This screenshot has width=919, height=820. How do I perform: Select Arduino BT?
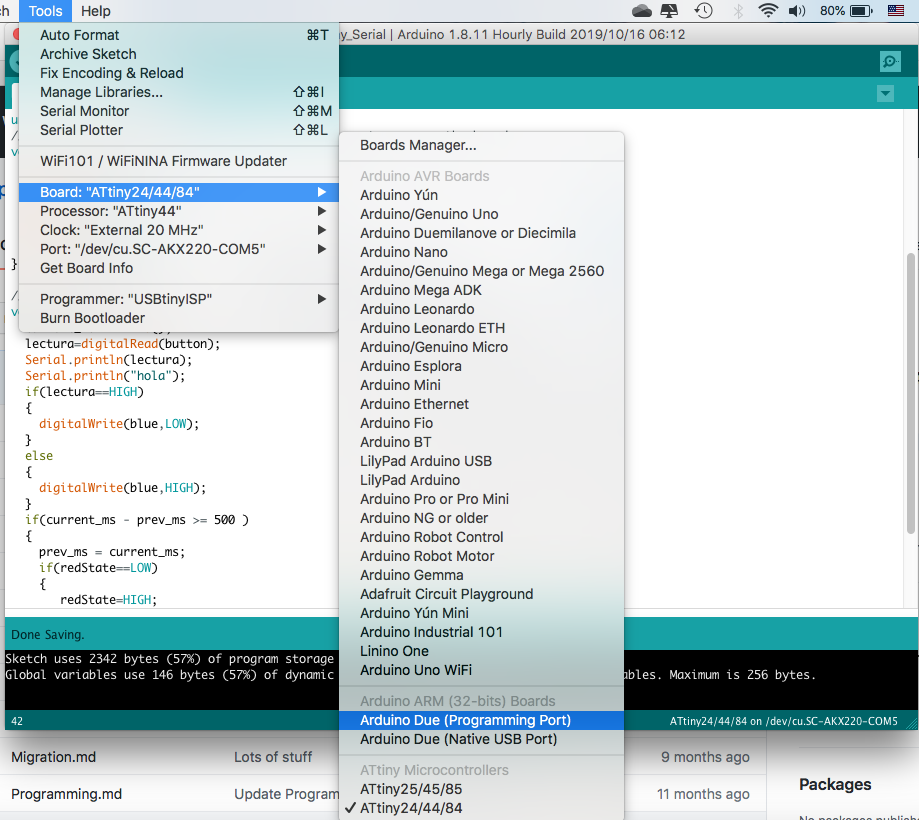(x=481, y=442)
